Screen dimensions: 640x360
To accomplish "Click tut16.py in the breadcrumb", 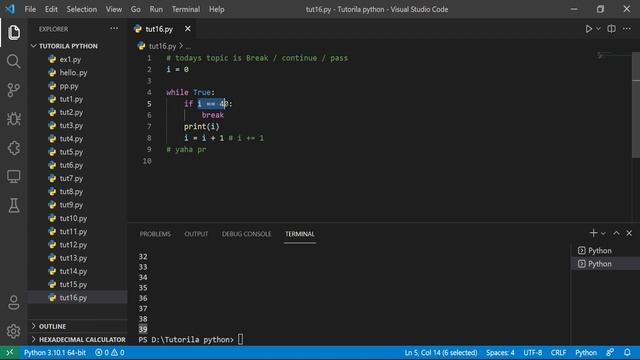I will coord(162,46).
